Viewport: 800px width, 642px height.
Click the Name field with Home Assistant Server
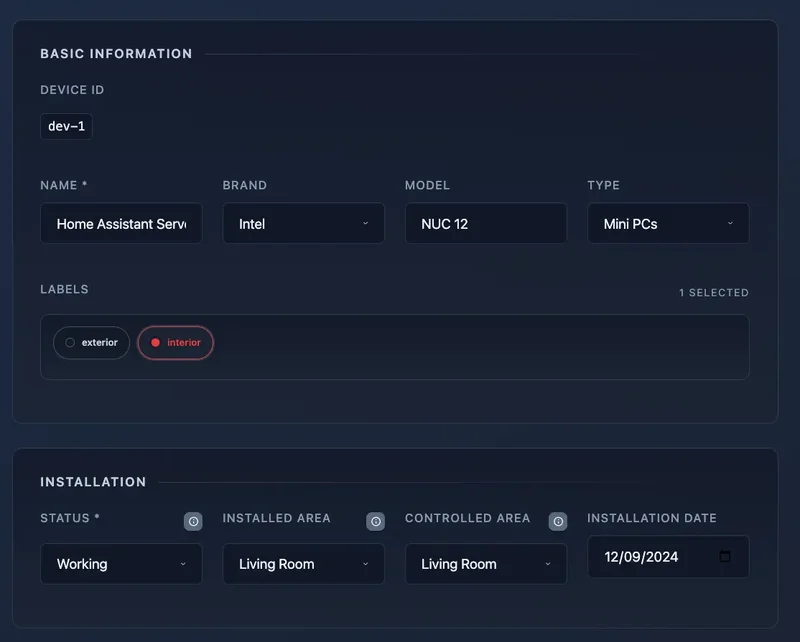coord(121,223)
